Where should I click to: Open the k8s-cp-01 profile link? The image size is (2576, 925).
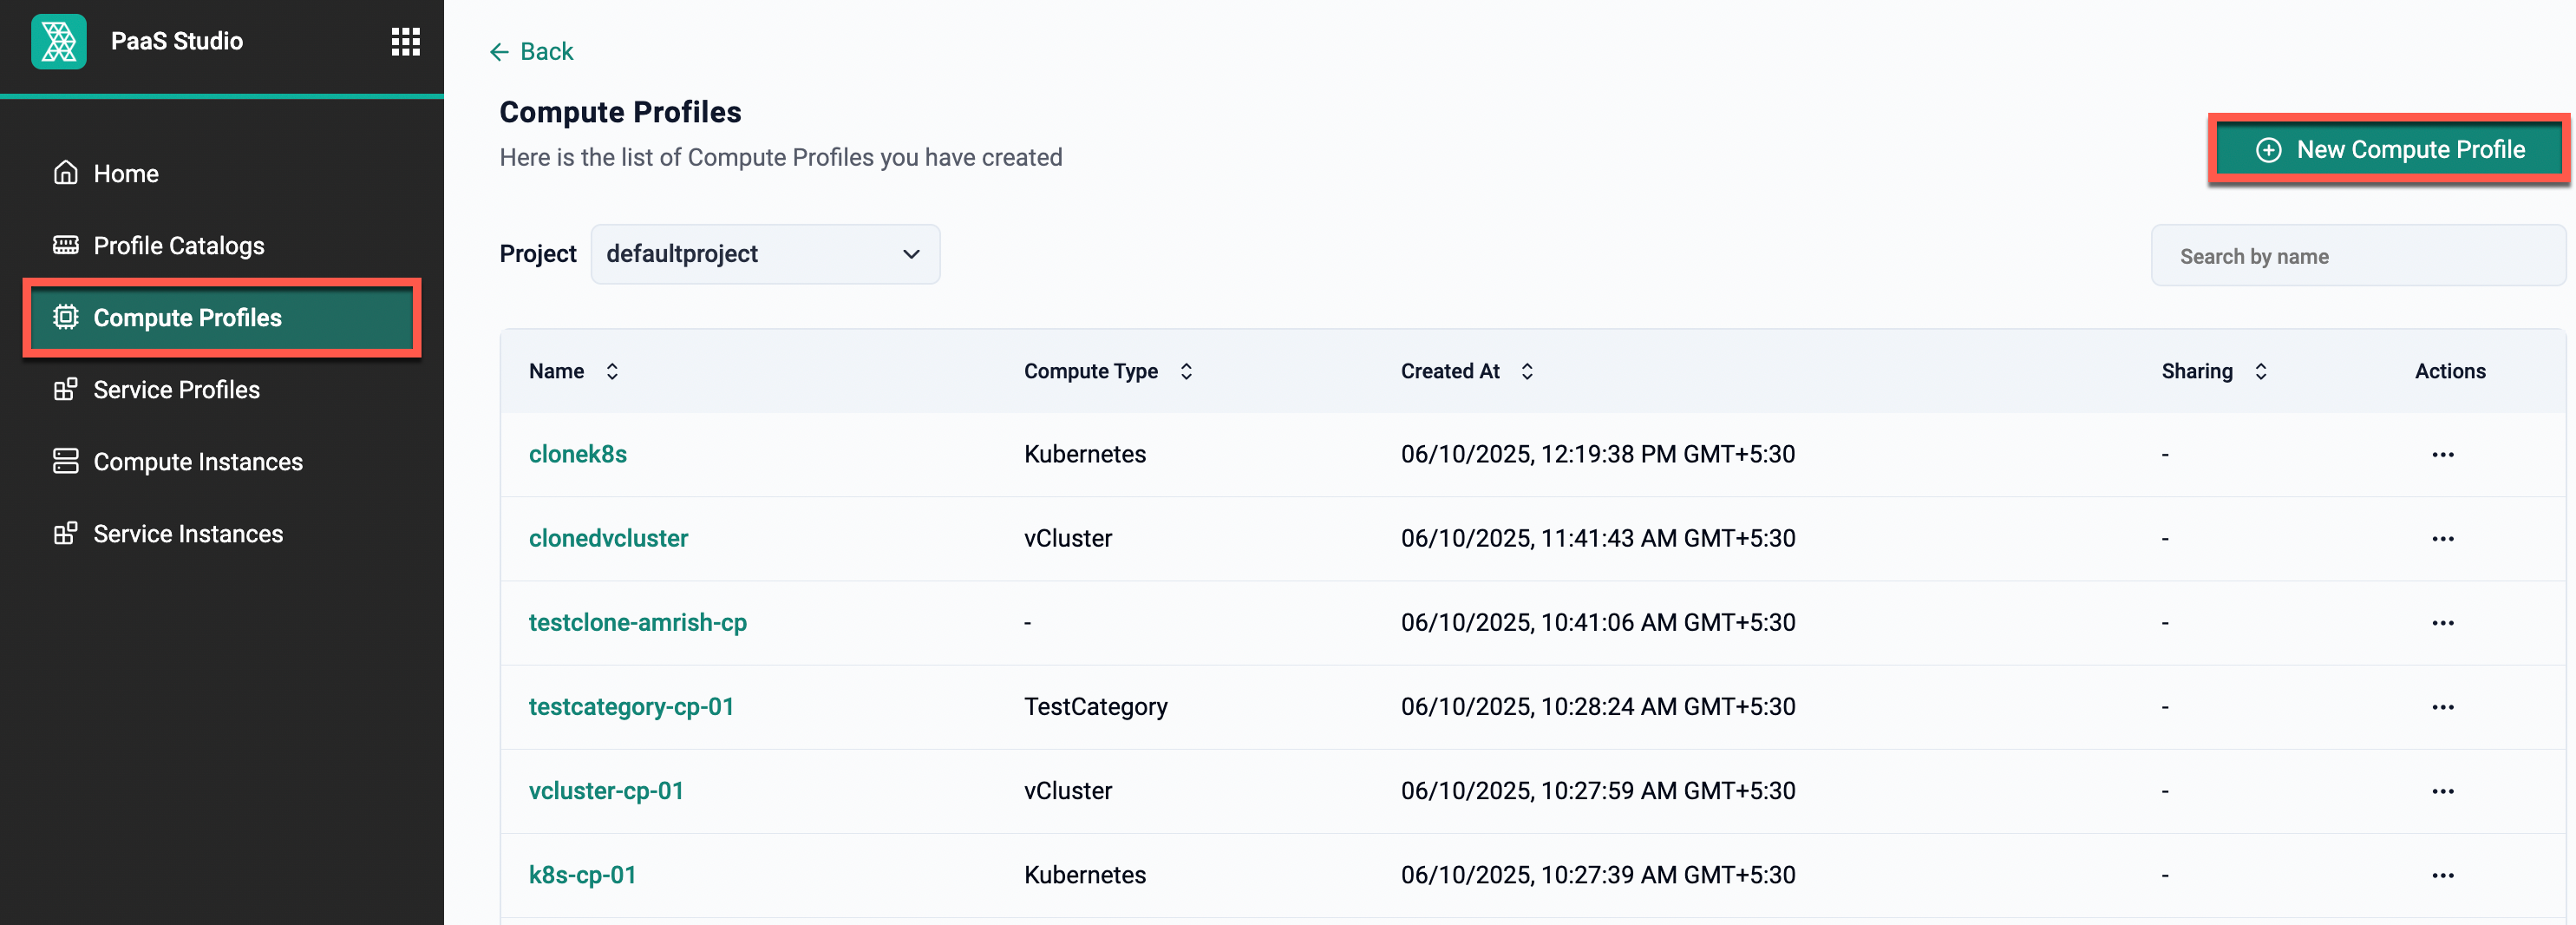582,875
